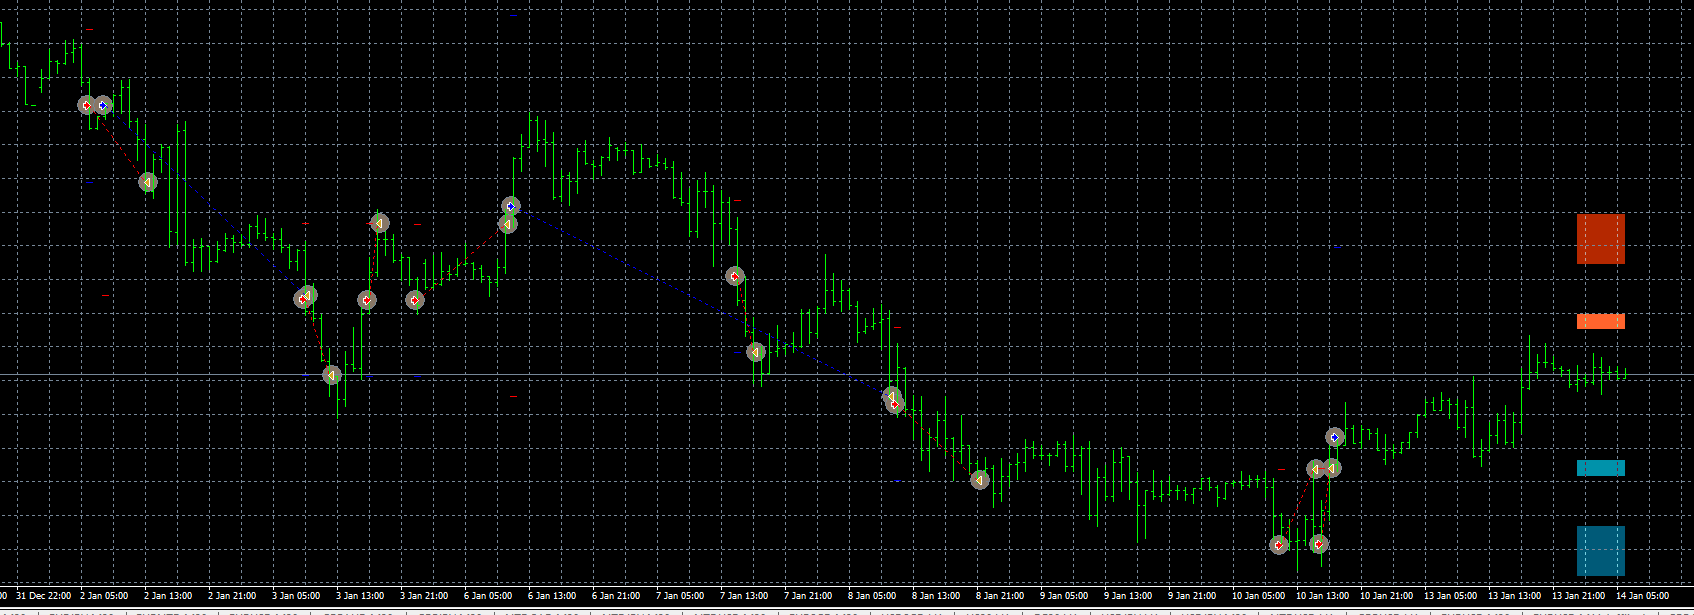1694x615 pixels.
Task: Click the '13 Jan 13:00' time label
Action: click(x=1515, y=596)
